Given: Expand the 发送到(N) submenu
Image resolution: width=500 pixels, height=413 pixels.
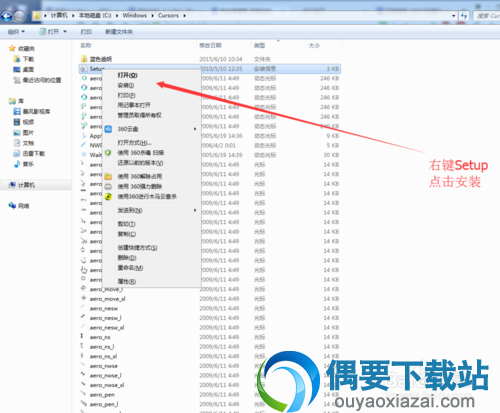Looking at the screenshot, I should (152, 210).
